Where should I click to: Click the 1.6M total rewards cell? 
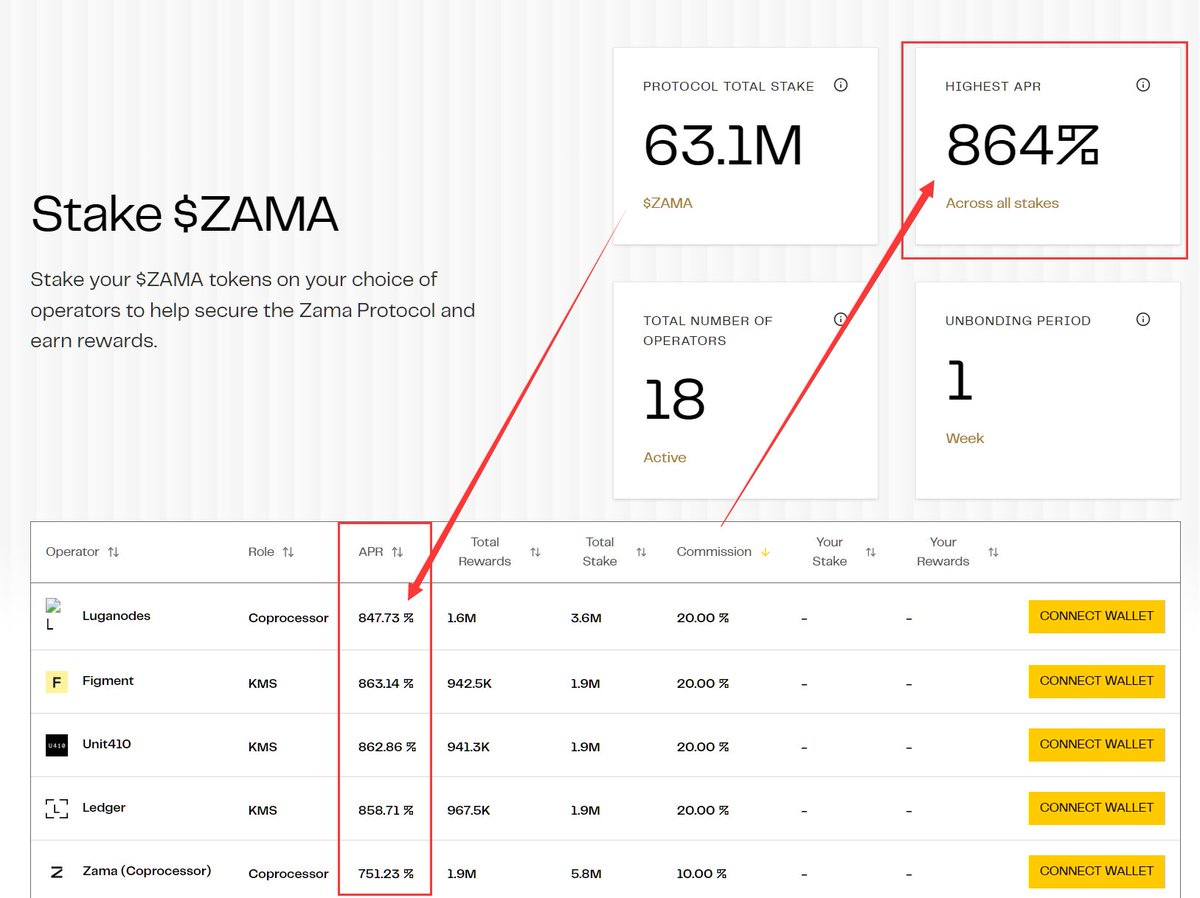pyautogui.click(x=461, y=618)
